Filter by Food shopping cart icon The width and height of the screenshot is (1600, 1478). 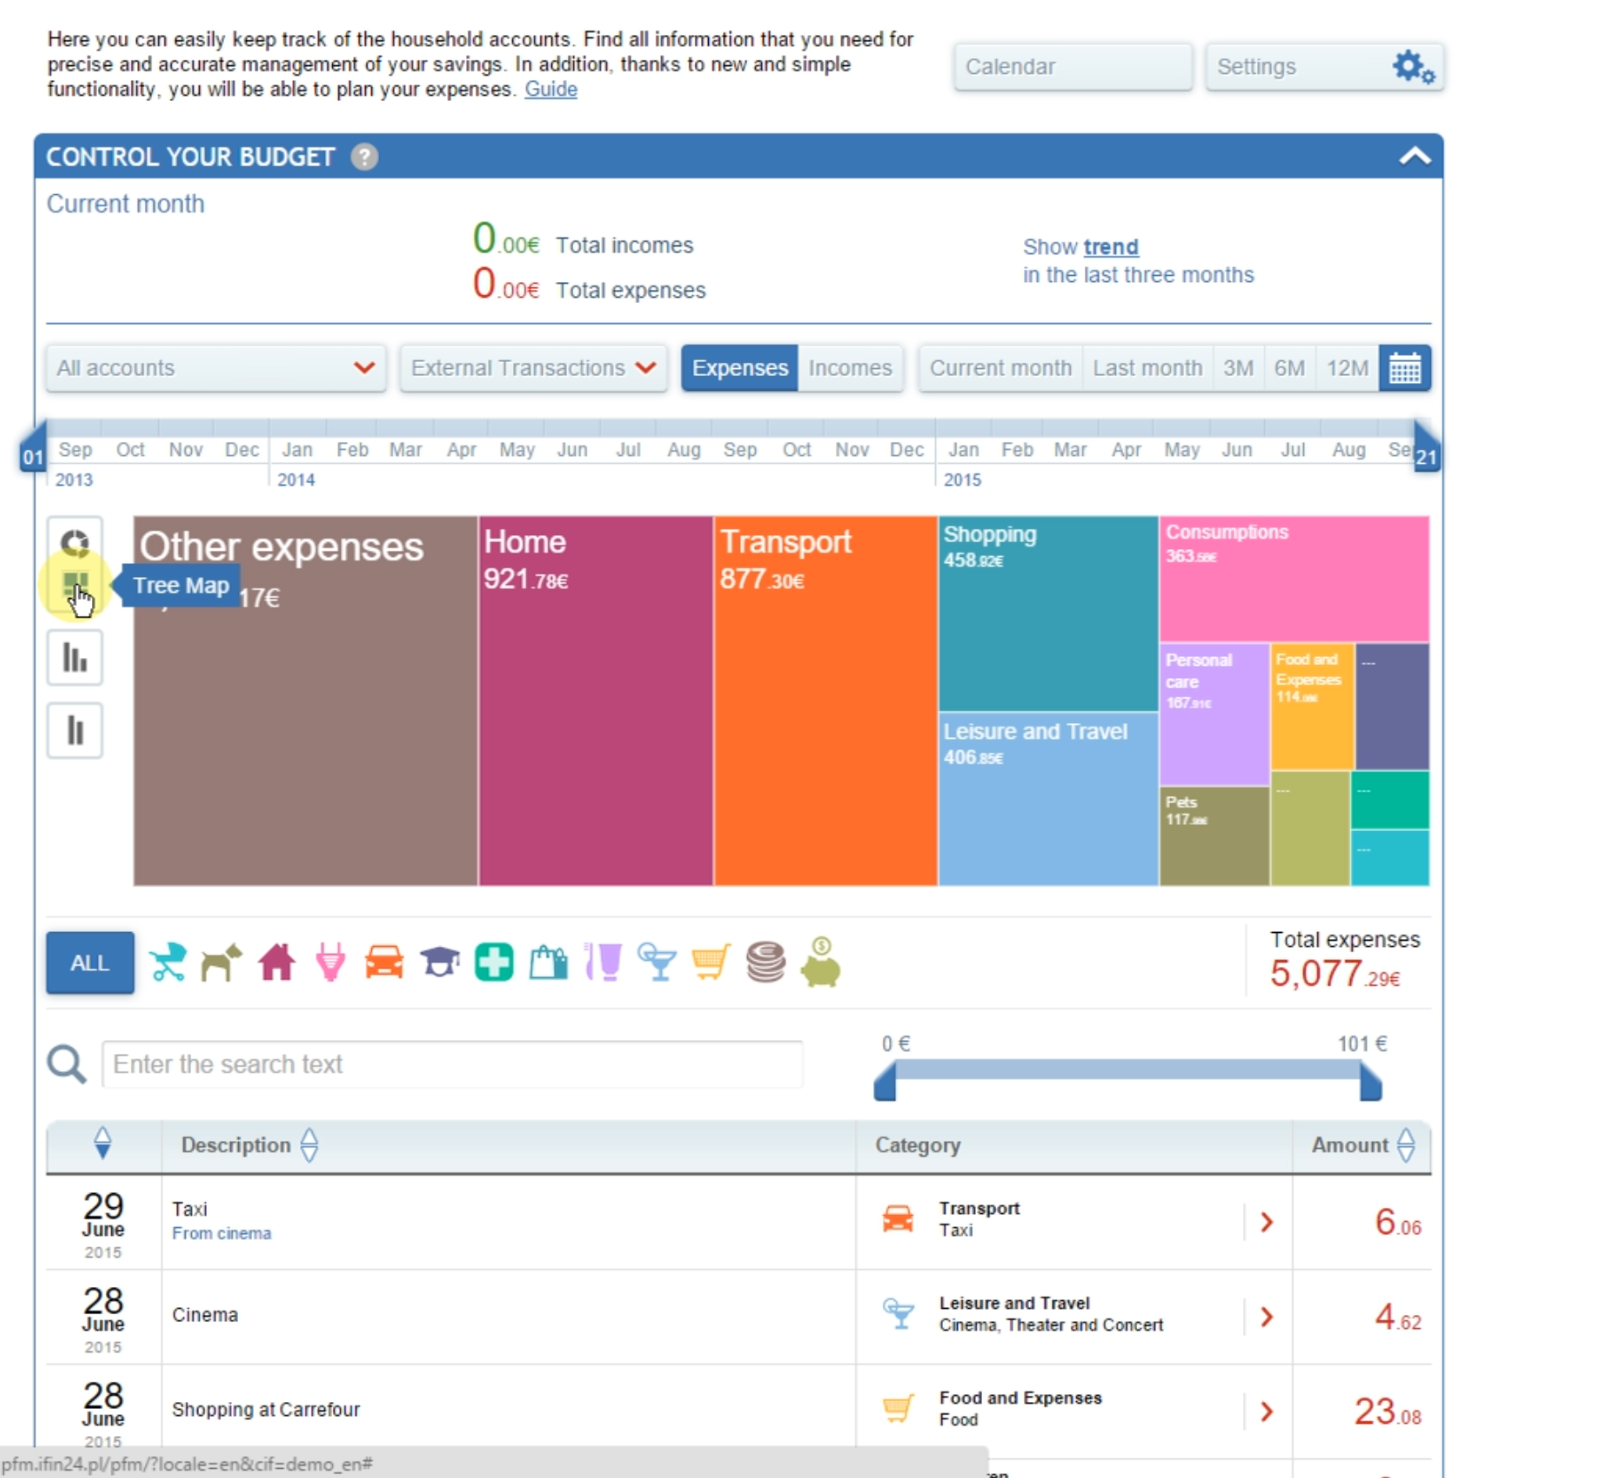tap(711, 962)
